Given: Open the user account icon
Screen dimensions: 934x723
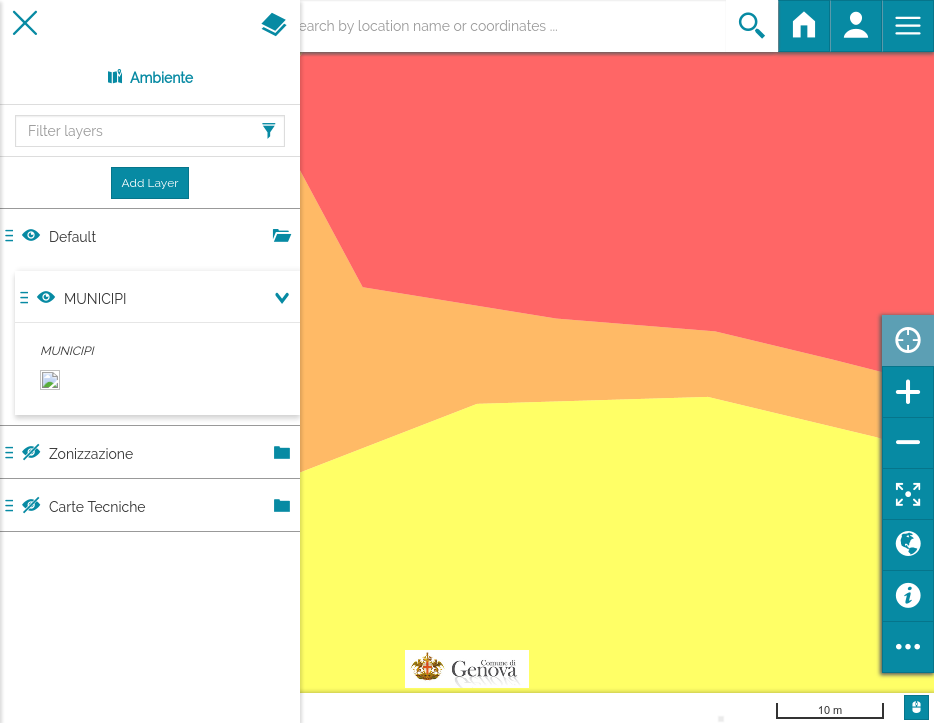Looking at the screenshot, I should point(856,26).
